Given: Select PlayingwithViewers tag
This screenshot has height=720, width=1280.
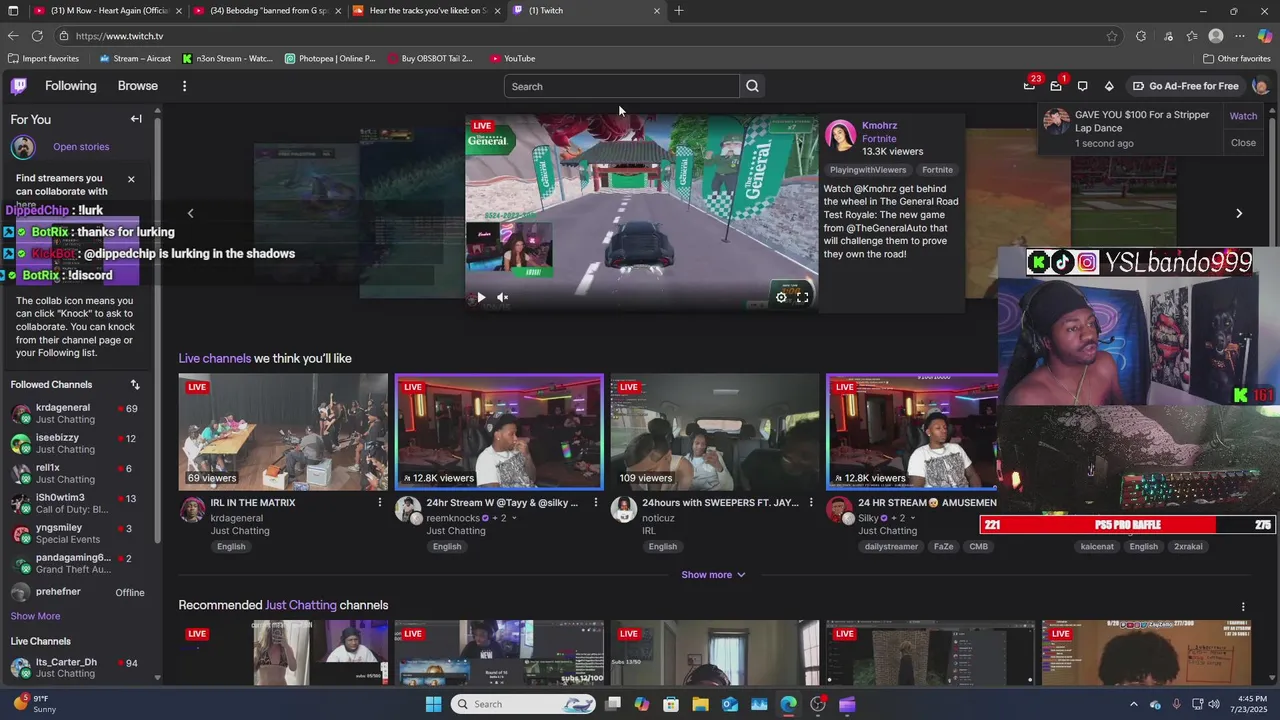Looking at the screenshot, I should (x=868, y=170).
